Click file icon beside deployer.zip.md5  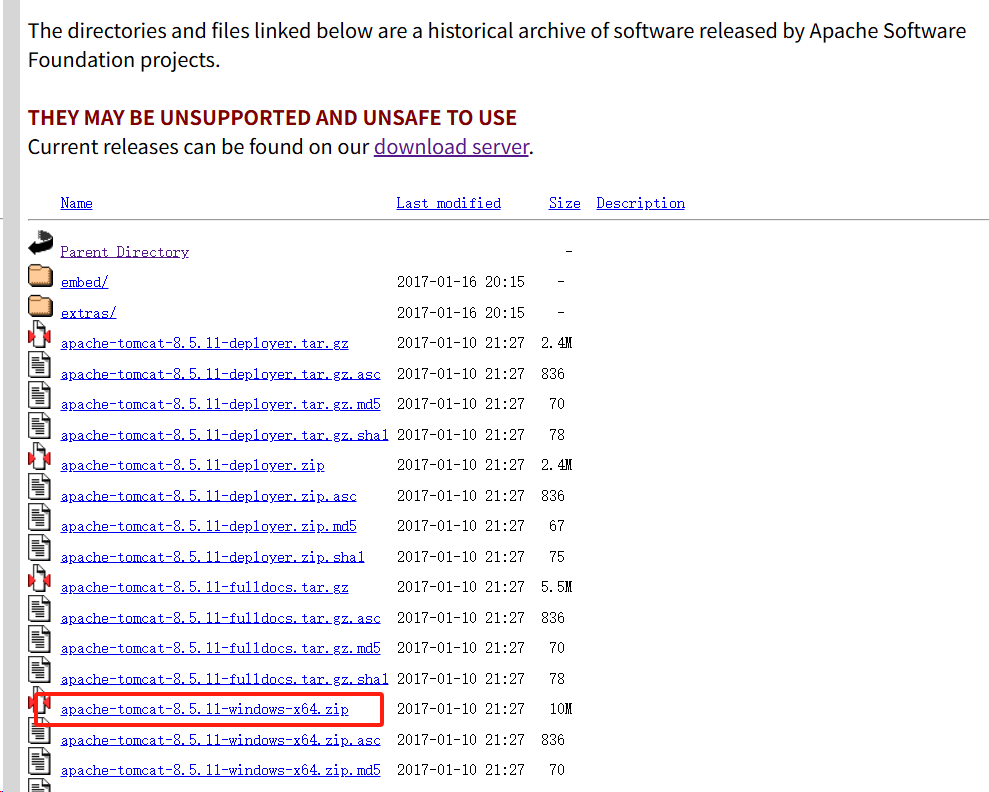(x=39, y=517)
